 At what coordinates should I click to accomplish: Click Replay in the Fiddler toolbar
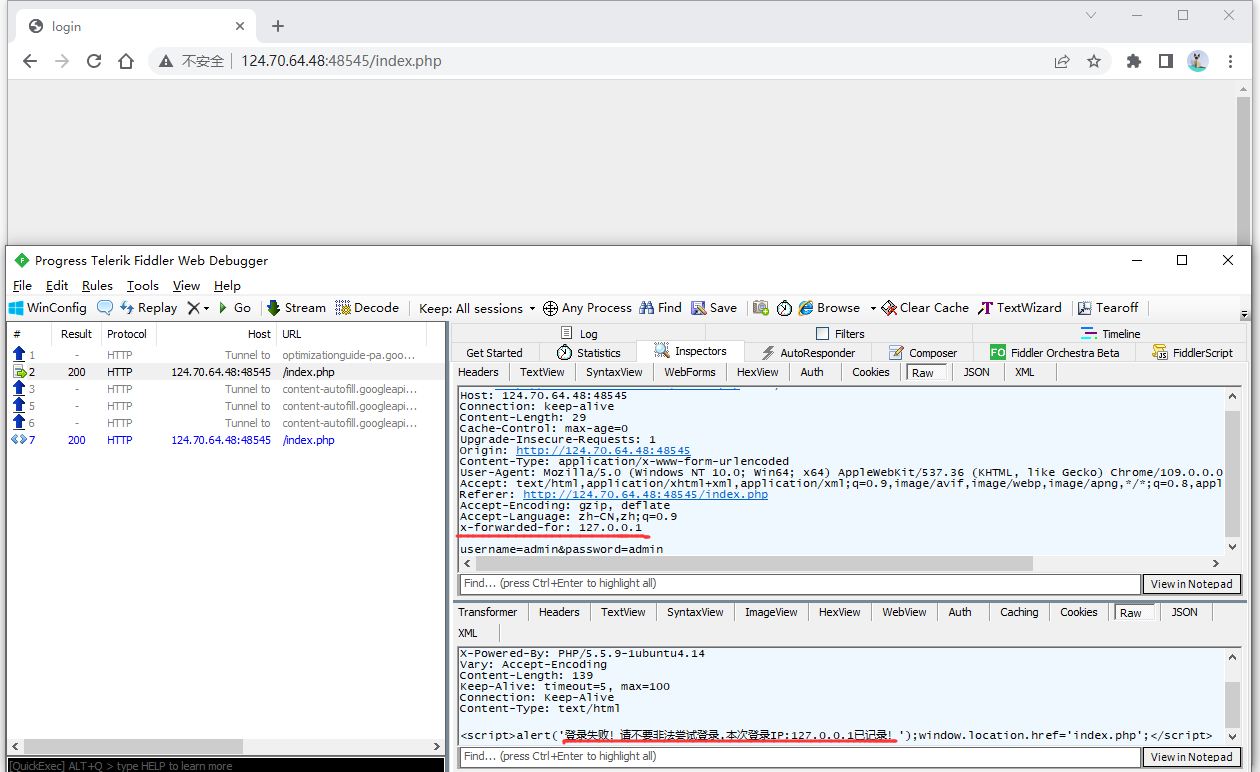pyautogui.click(x=148, y=308)
